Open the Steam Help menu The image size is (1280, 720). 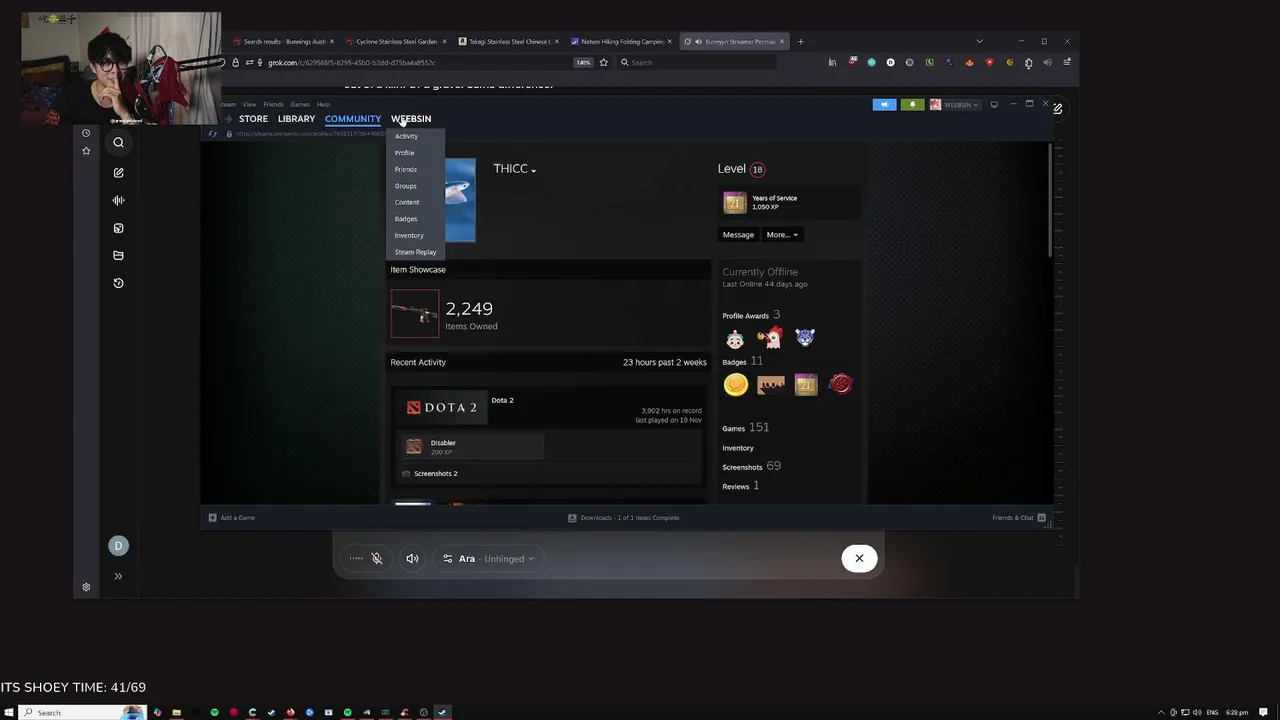point(323,104)
